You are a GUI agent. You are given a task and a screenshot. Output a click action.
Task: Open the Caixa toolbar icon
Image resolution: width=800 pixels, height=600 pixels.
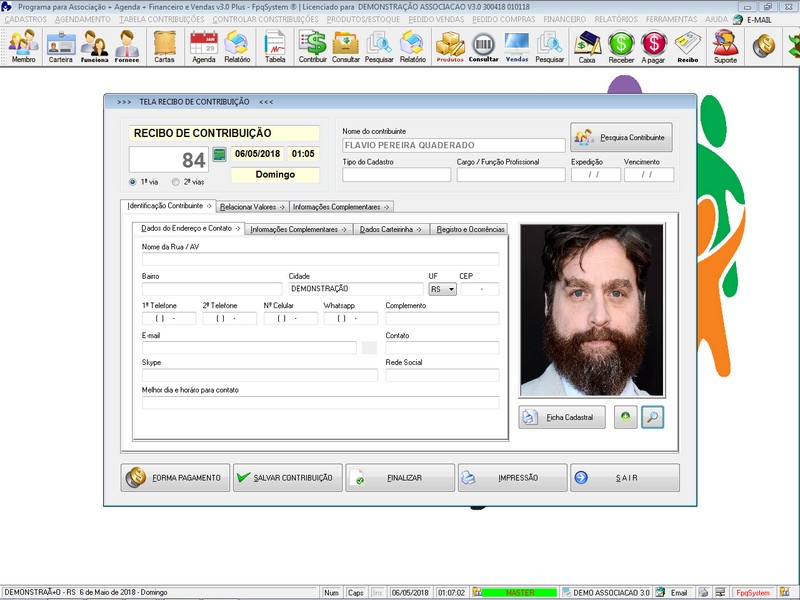coord(587,46)
